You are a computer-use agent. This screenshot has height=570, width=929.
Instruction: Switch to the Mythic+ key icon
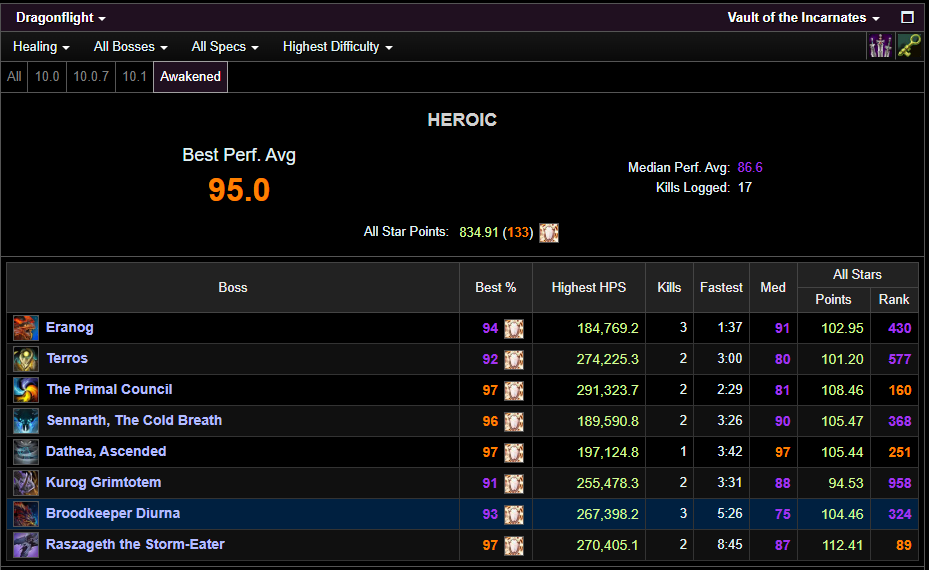click(x=909, y=46)
